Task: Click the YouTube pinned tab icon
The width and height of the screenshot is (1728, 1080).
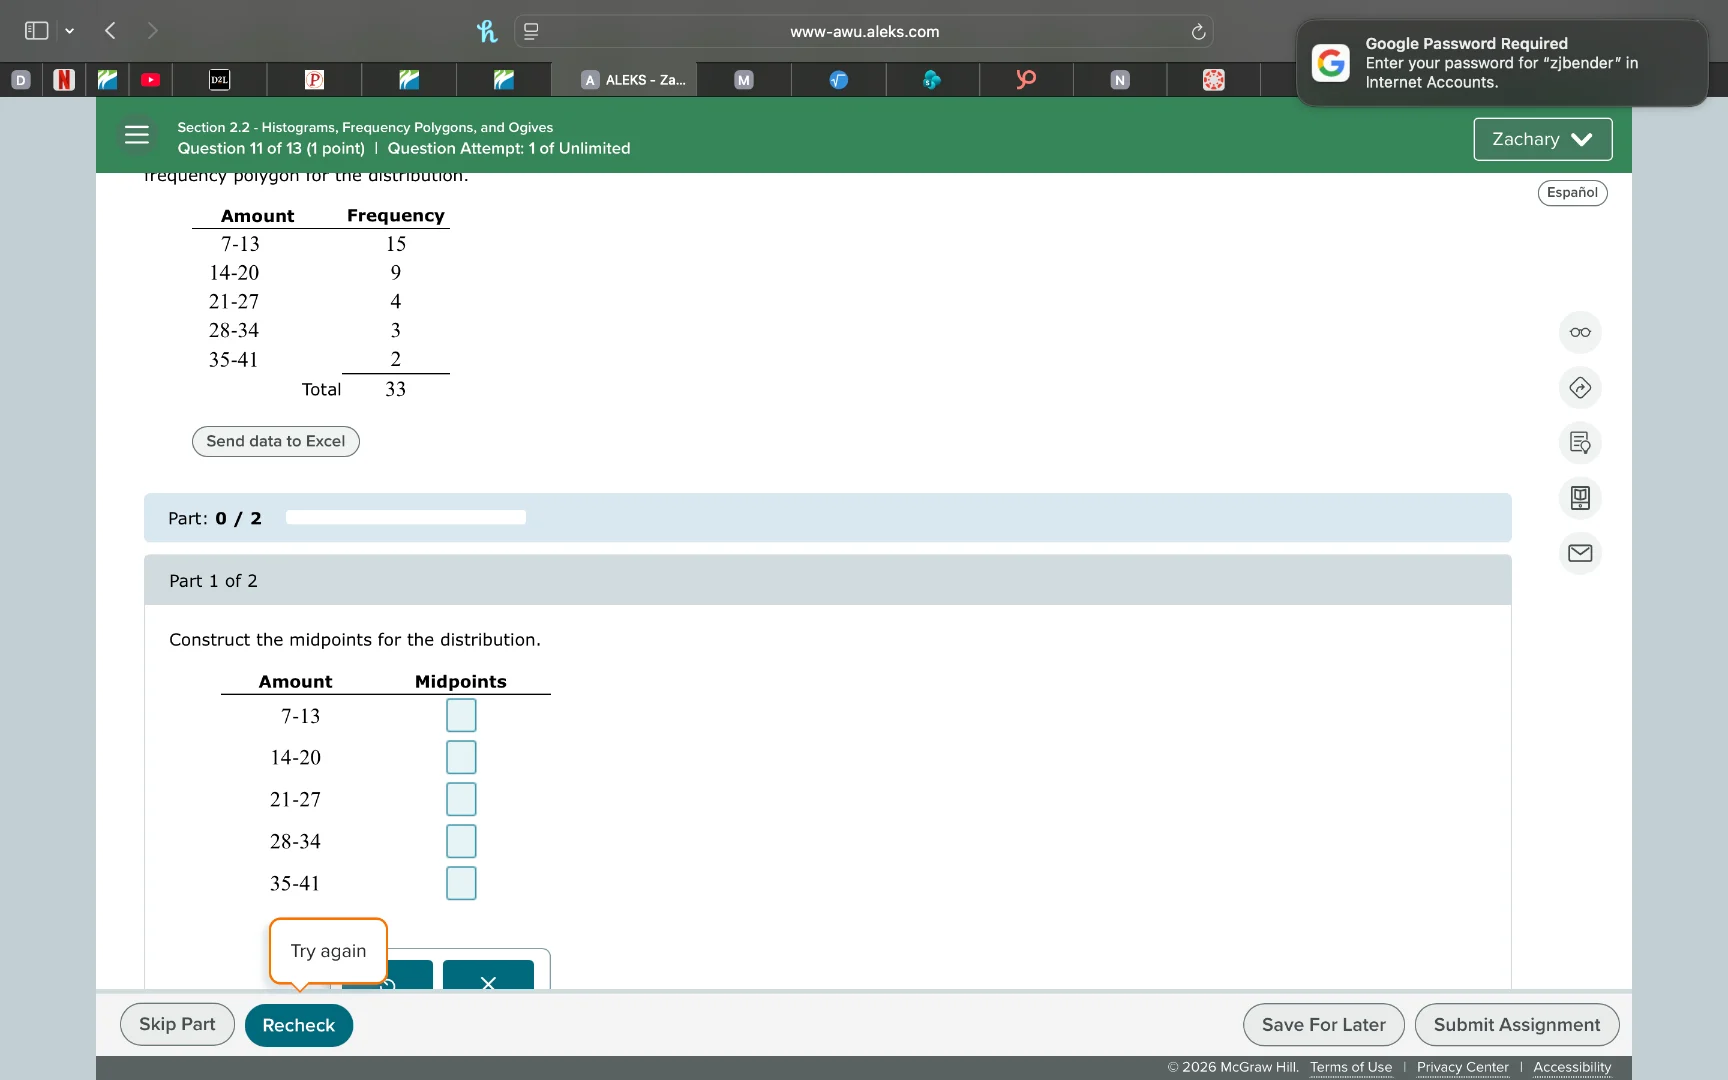Action: pos(150,79)
